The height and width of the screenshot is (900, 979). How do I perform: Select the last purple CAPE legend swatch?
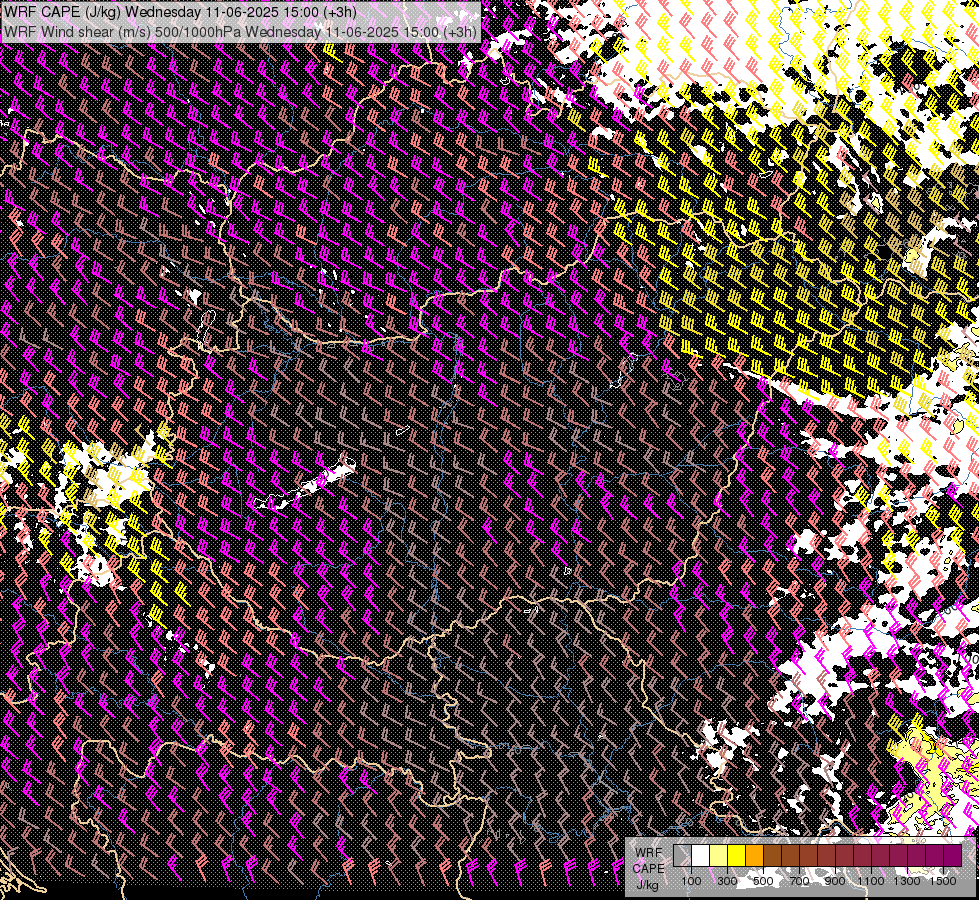click(x=953, y=855)
